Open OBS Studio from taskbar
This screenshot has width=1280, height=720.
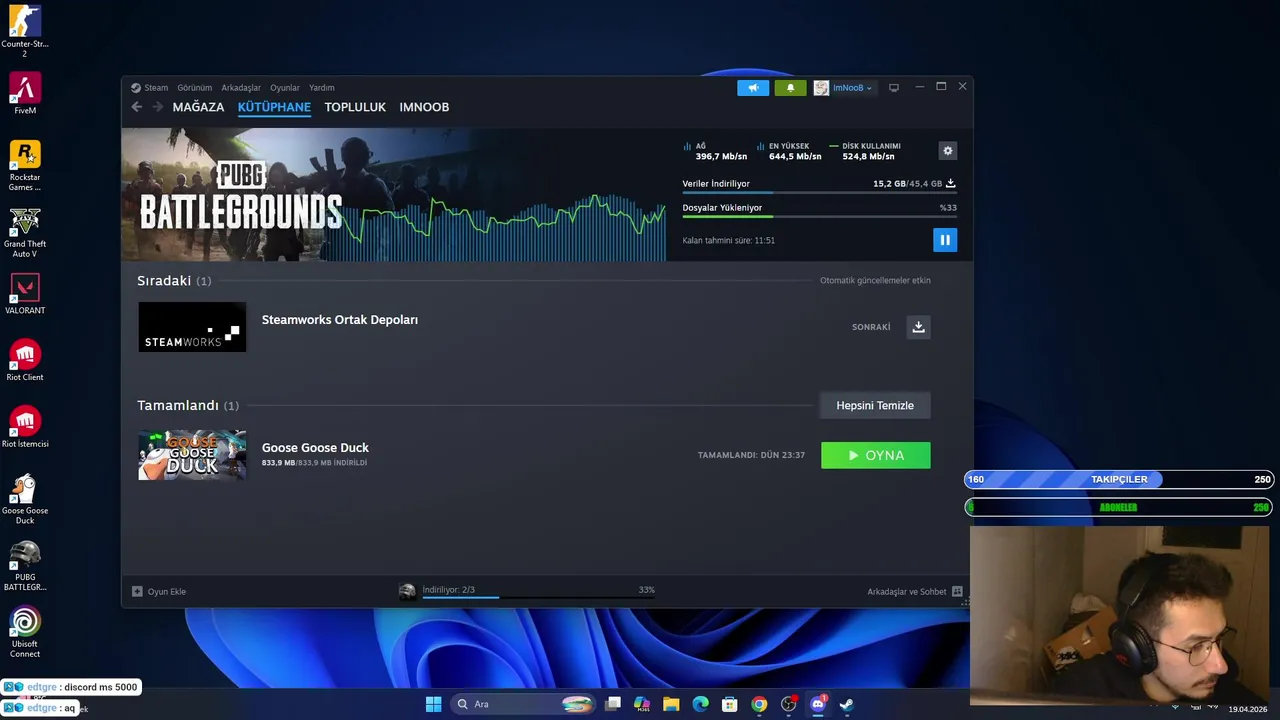789,704
